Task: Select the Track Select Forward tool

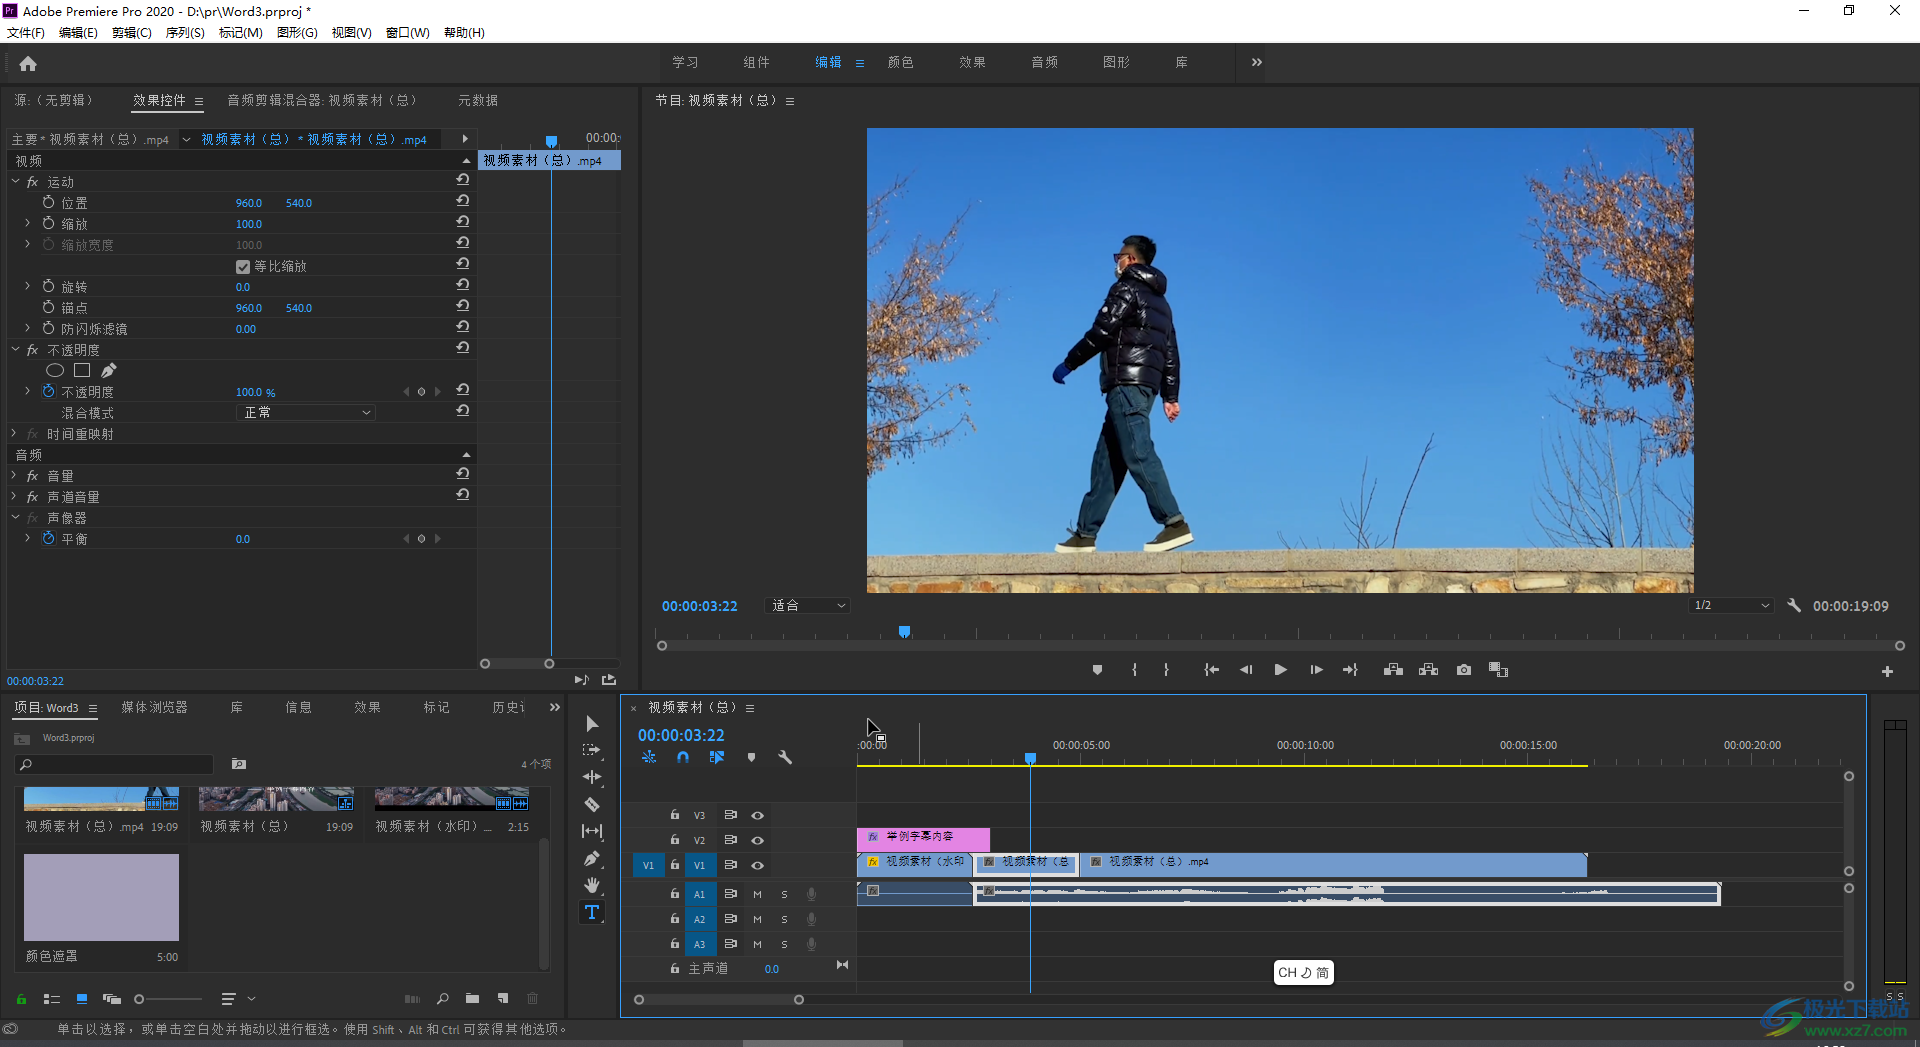Action: point(592,750)
